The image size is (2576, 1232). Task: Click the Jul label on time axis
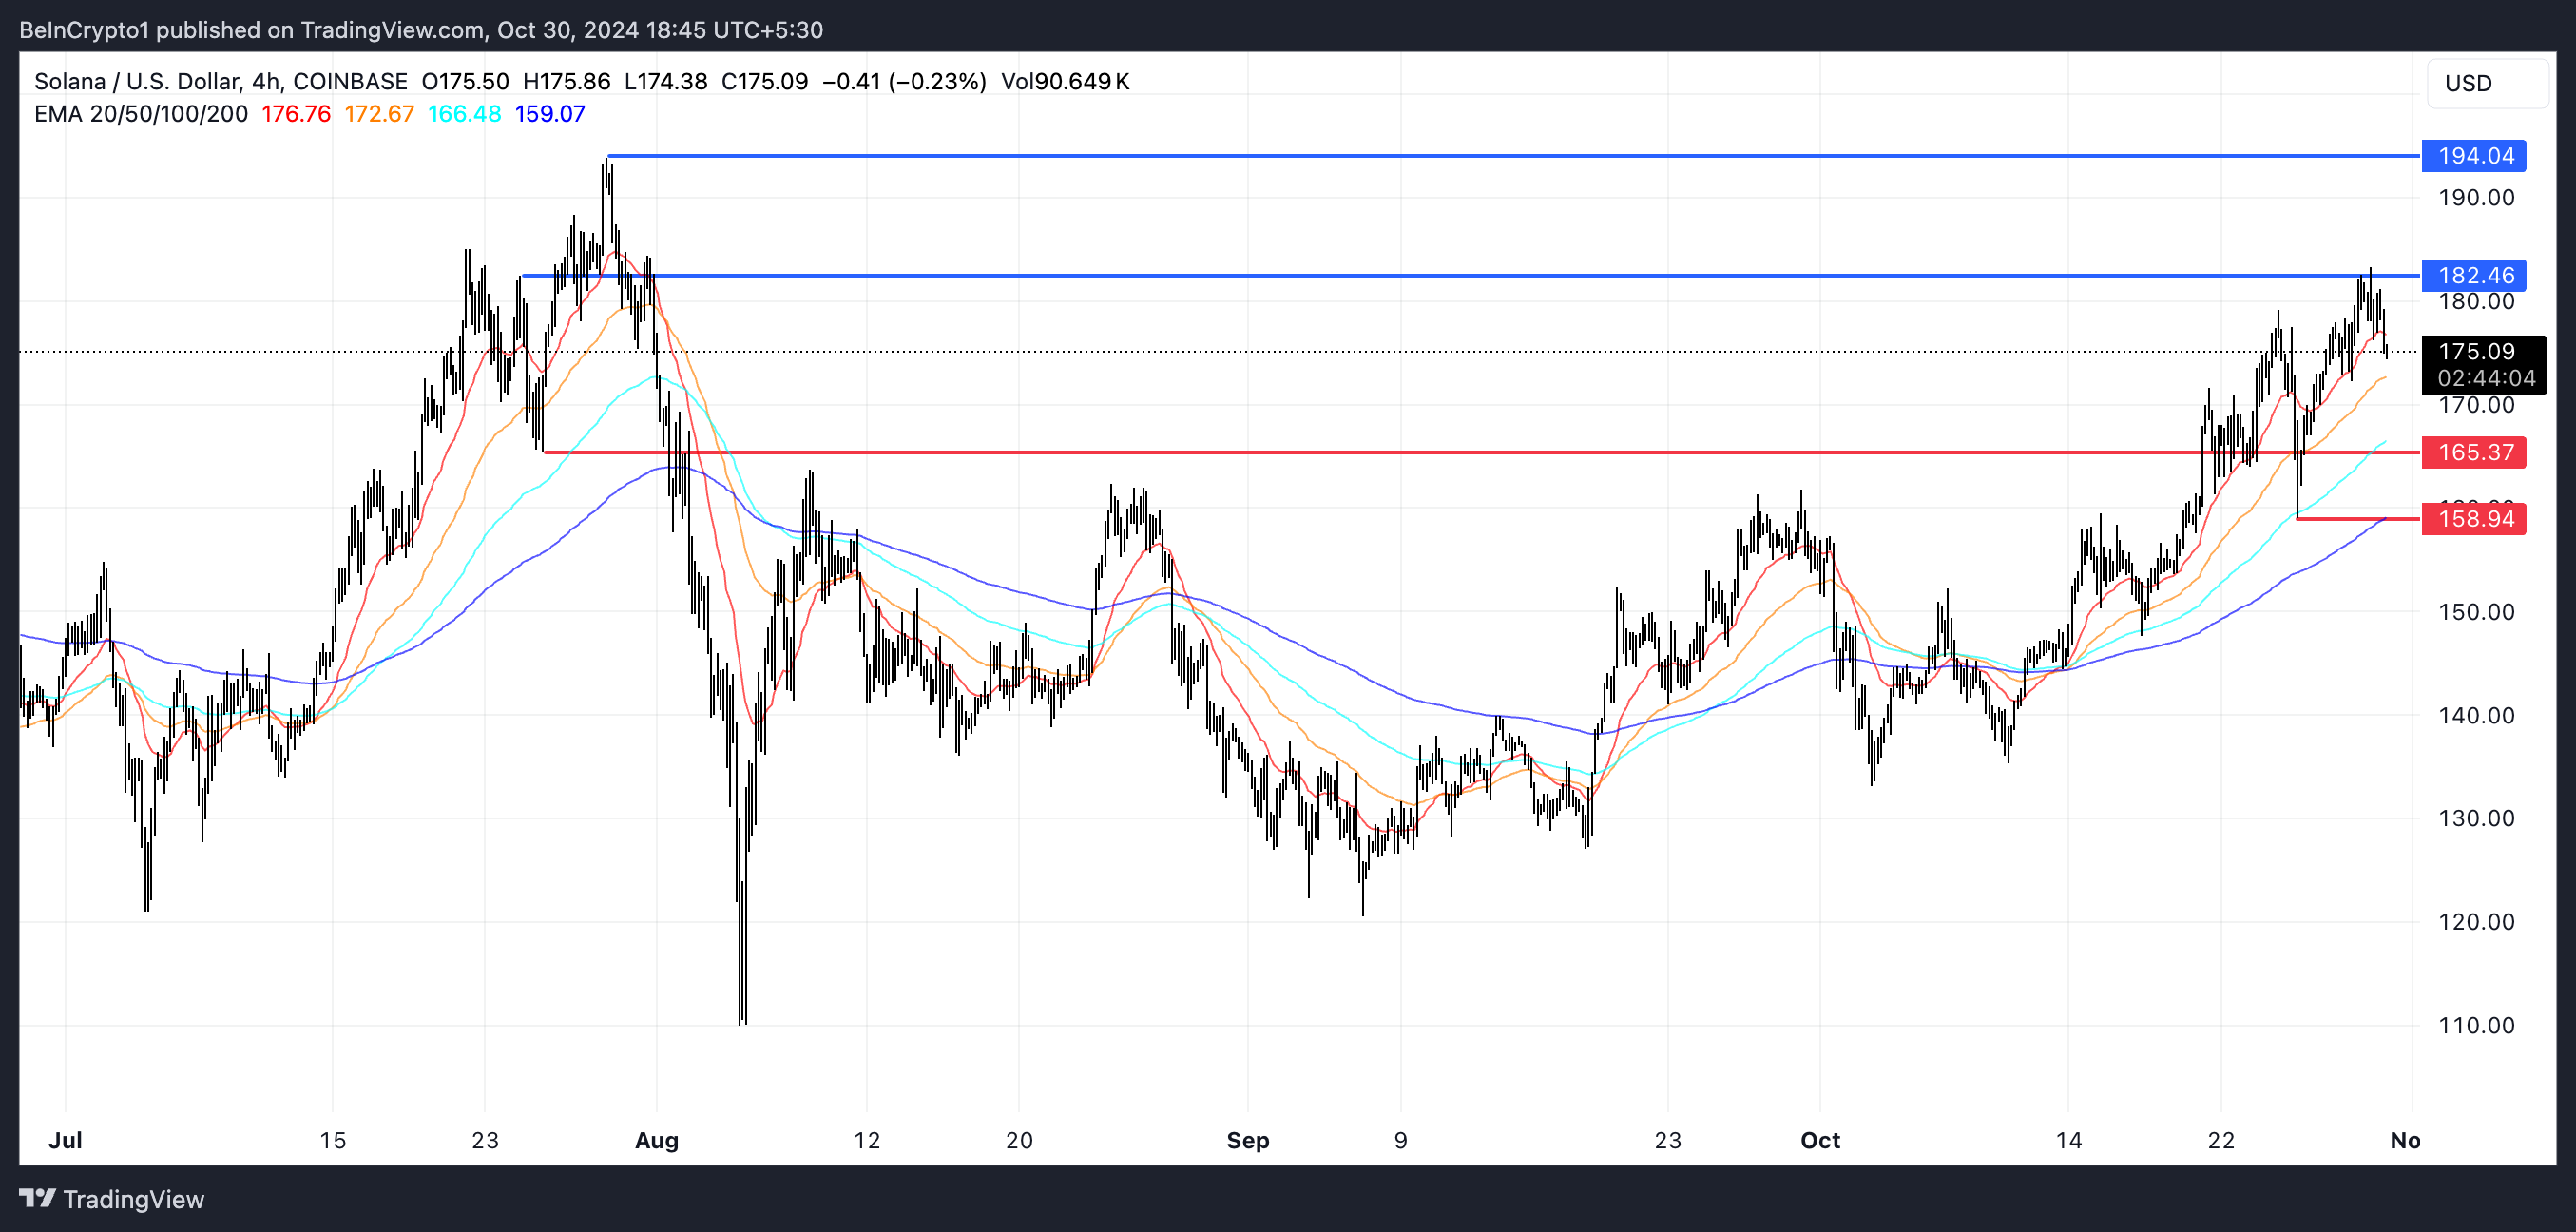[x=65, y=1140]
